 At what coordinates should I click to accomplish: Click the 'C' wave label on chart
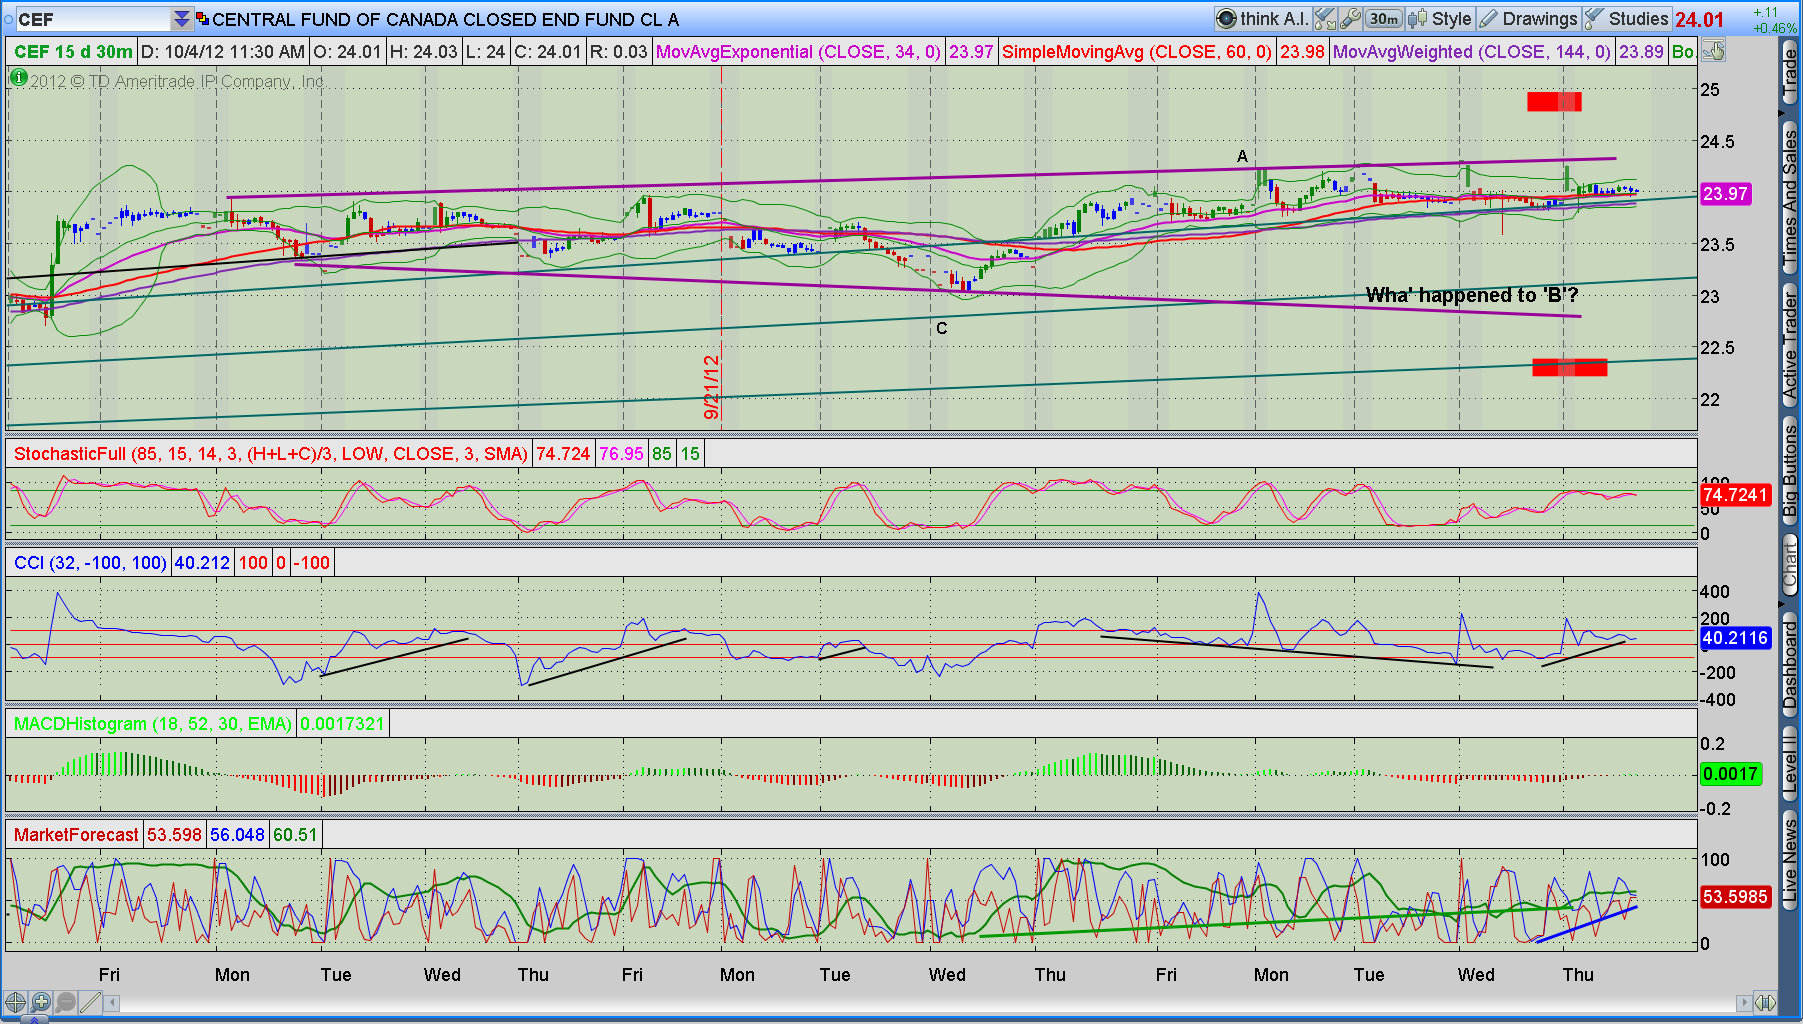pyautogui.click(x=941, y=328)
